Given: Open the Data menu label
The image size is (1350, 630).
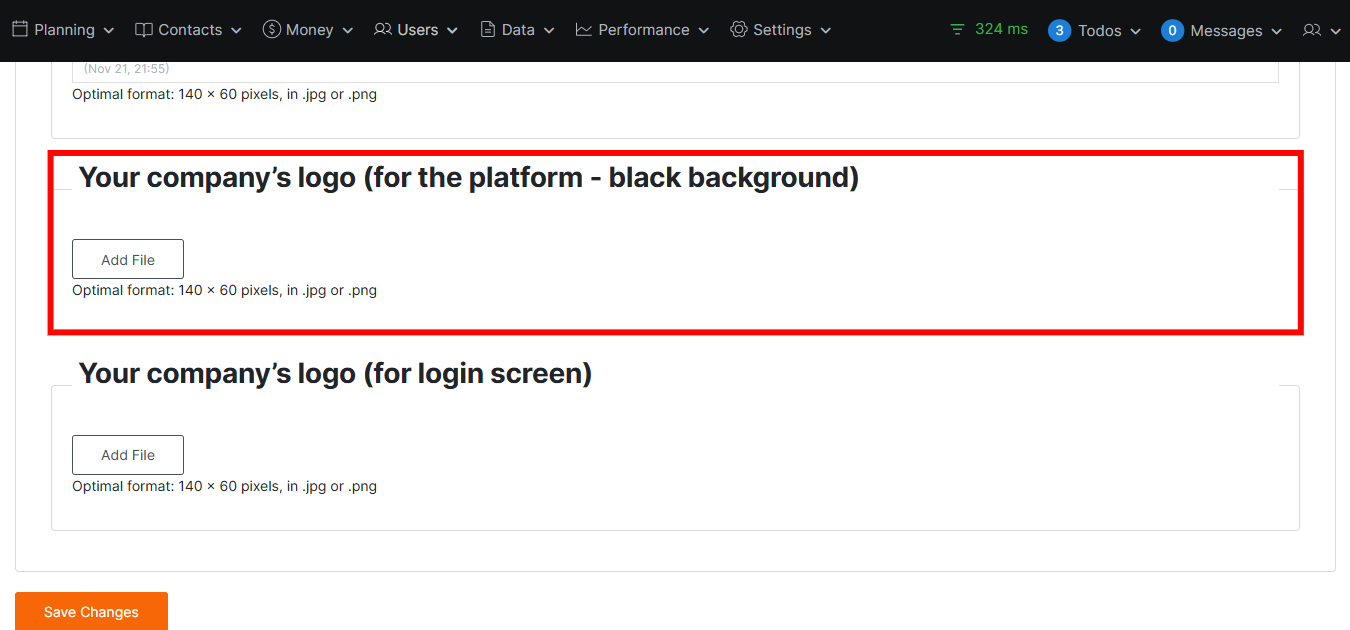Looking at the screenshot, I should pyautogui.click(x=518, y=30).
